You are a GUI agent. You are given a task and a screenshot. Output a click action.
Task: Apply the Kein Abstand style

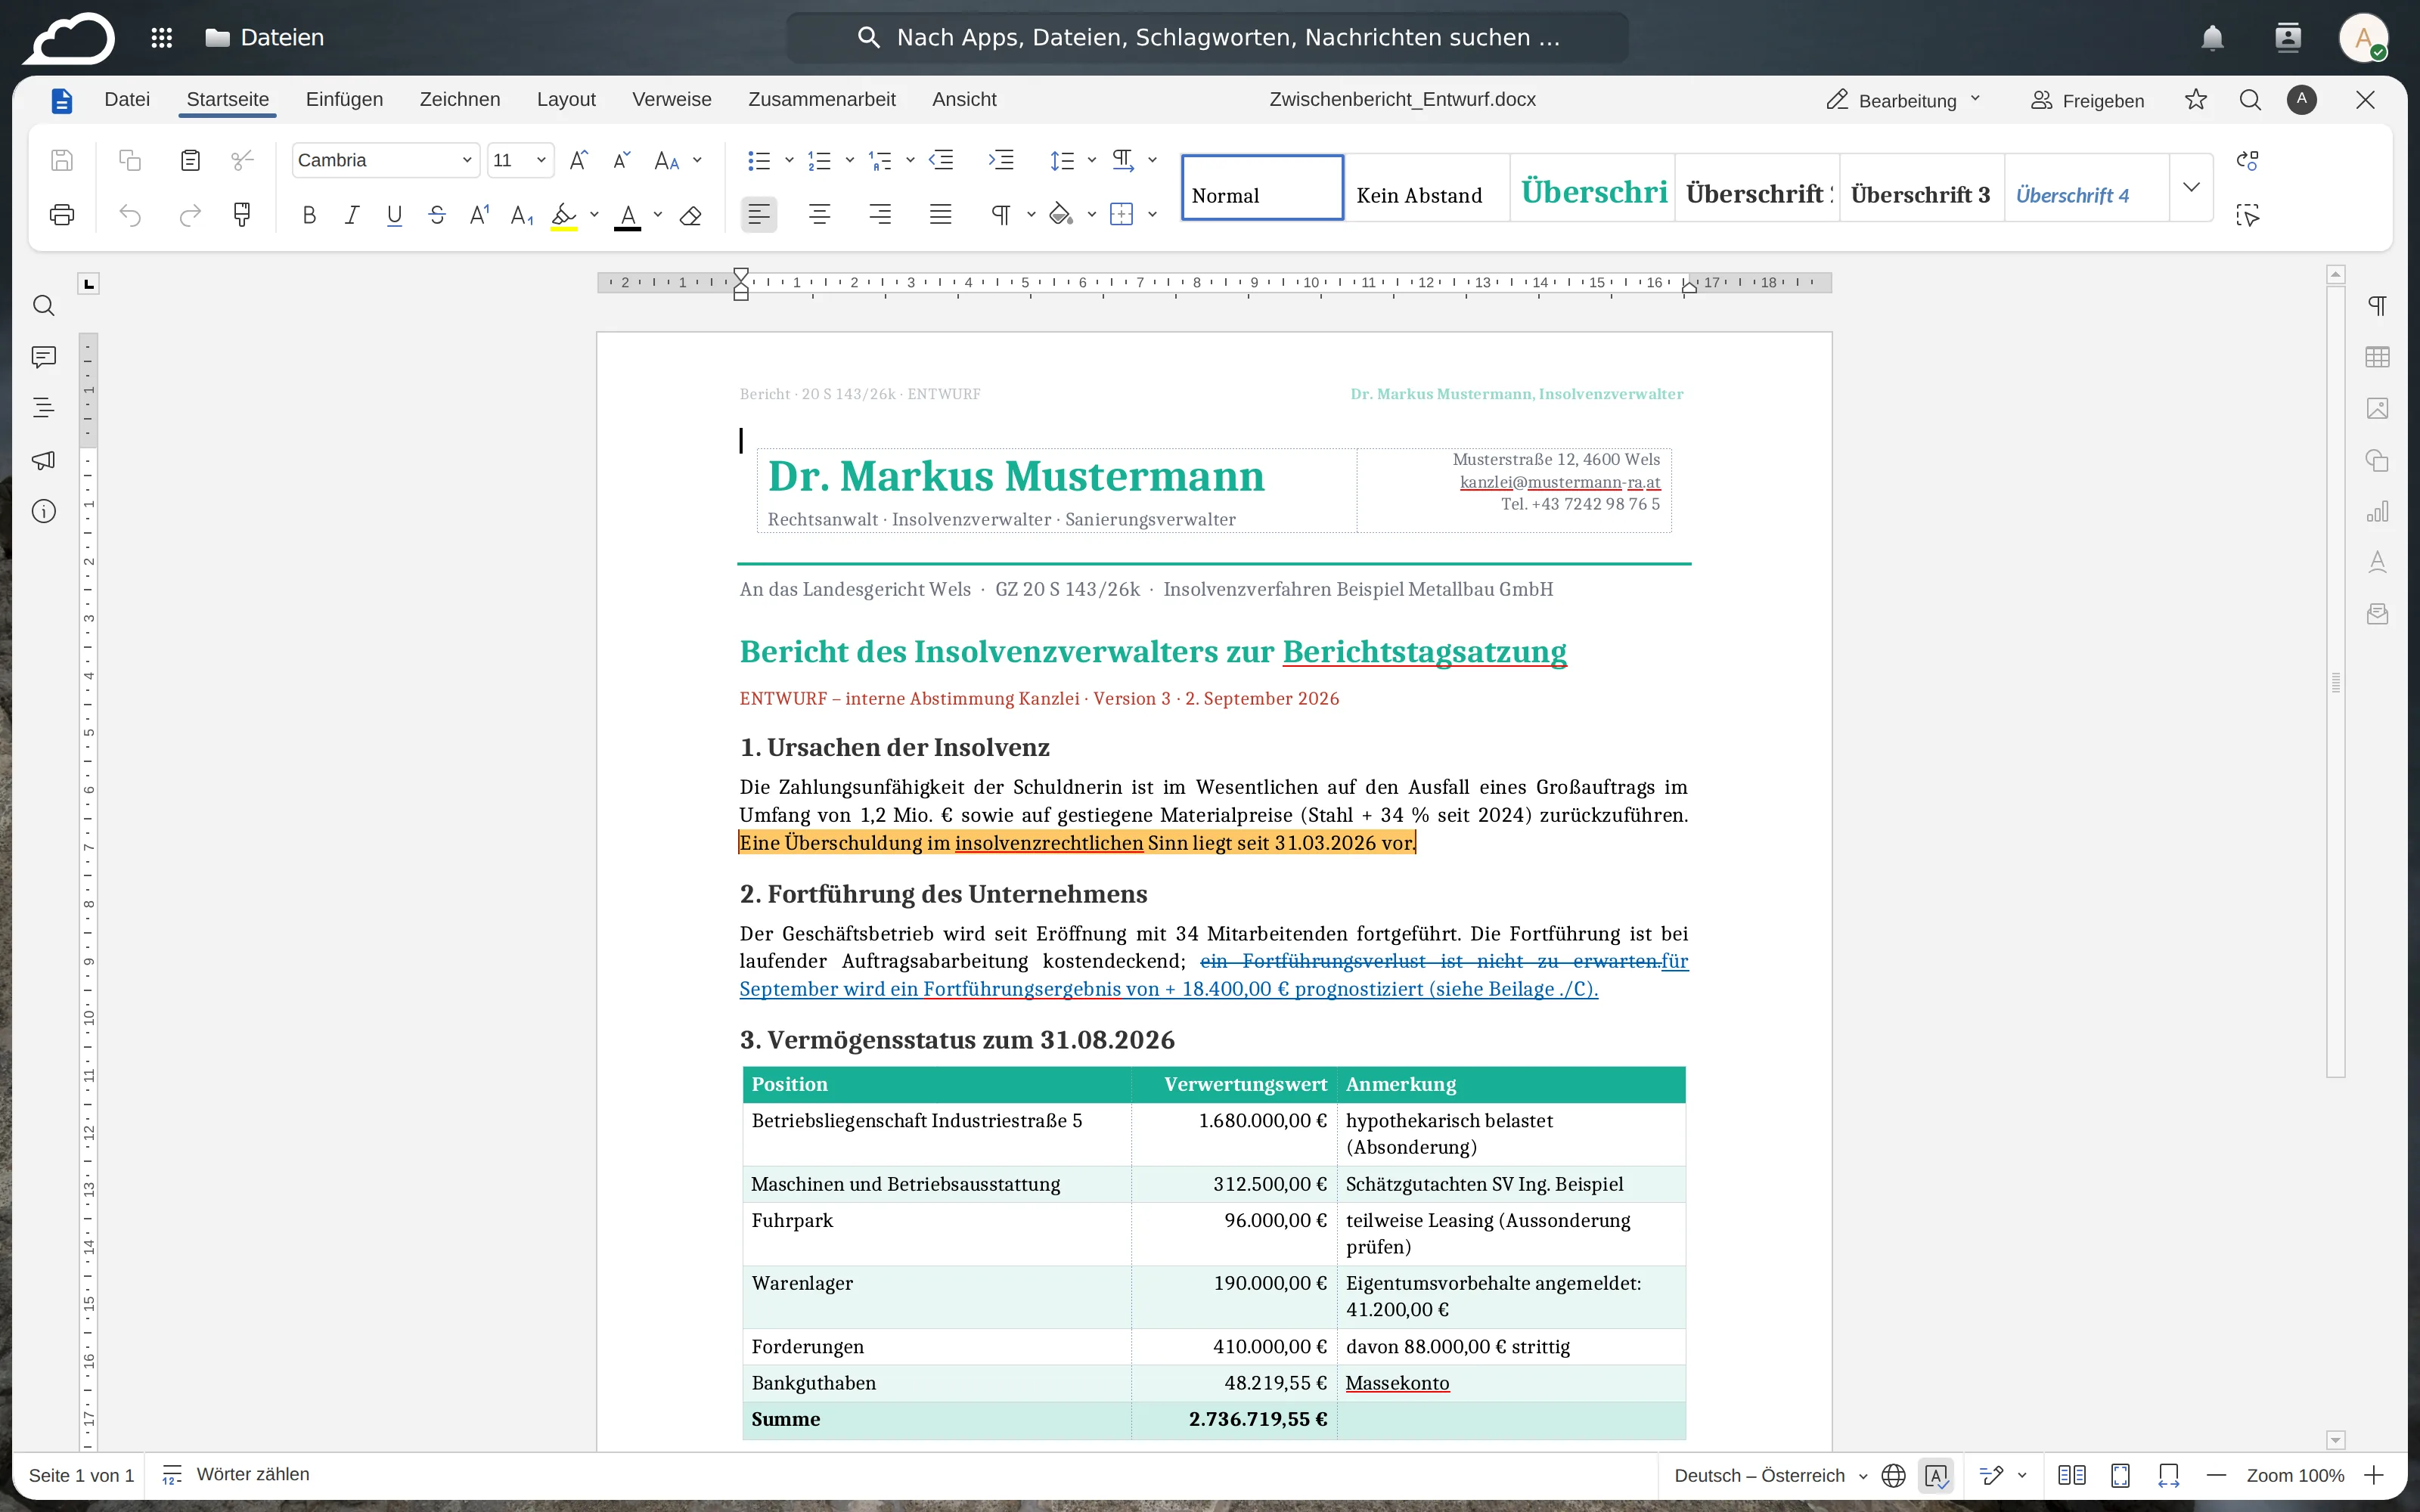pos(1427,188)
